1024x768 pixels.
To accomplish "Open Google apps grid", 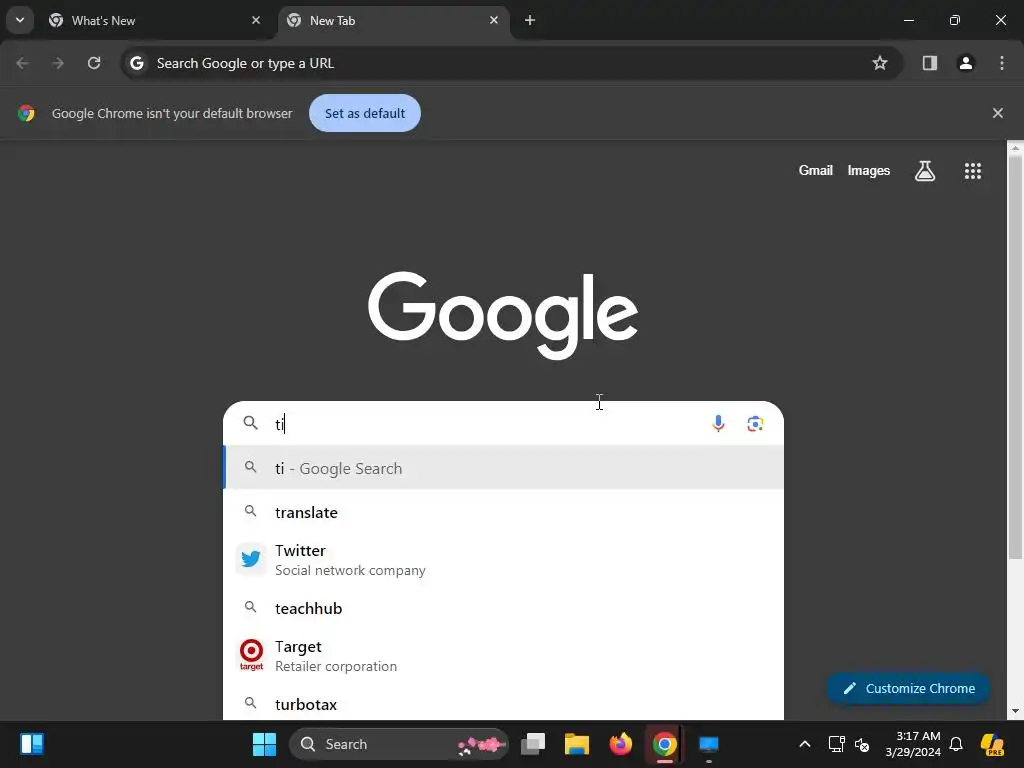I will point(972,171).
